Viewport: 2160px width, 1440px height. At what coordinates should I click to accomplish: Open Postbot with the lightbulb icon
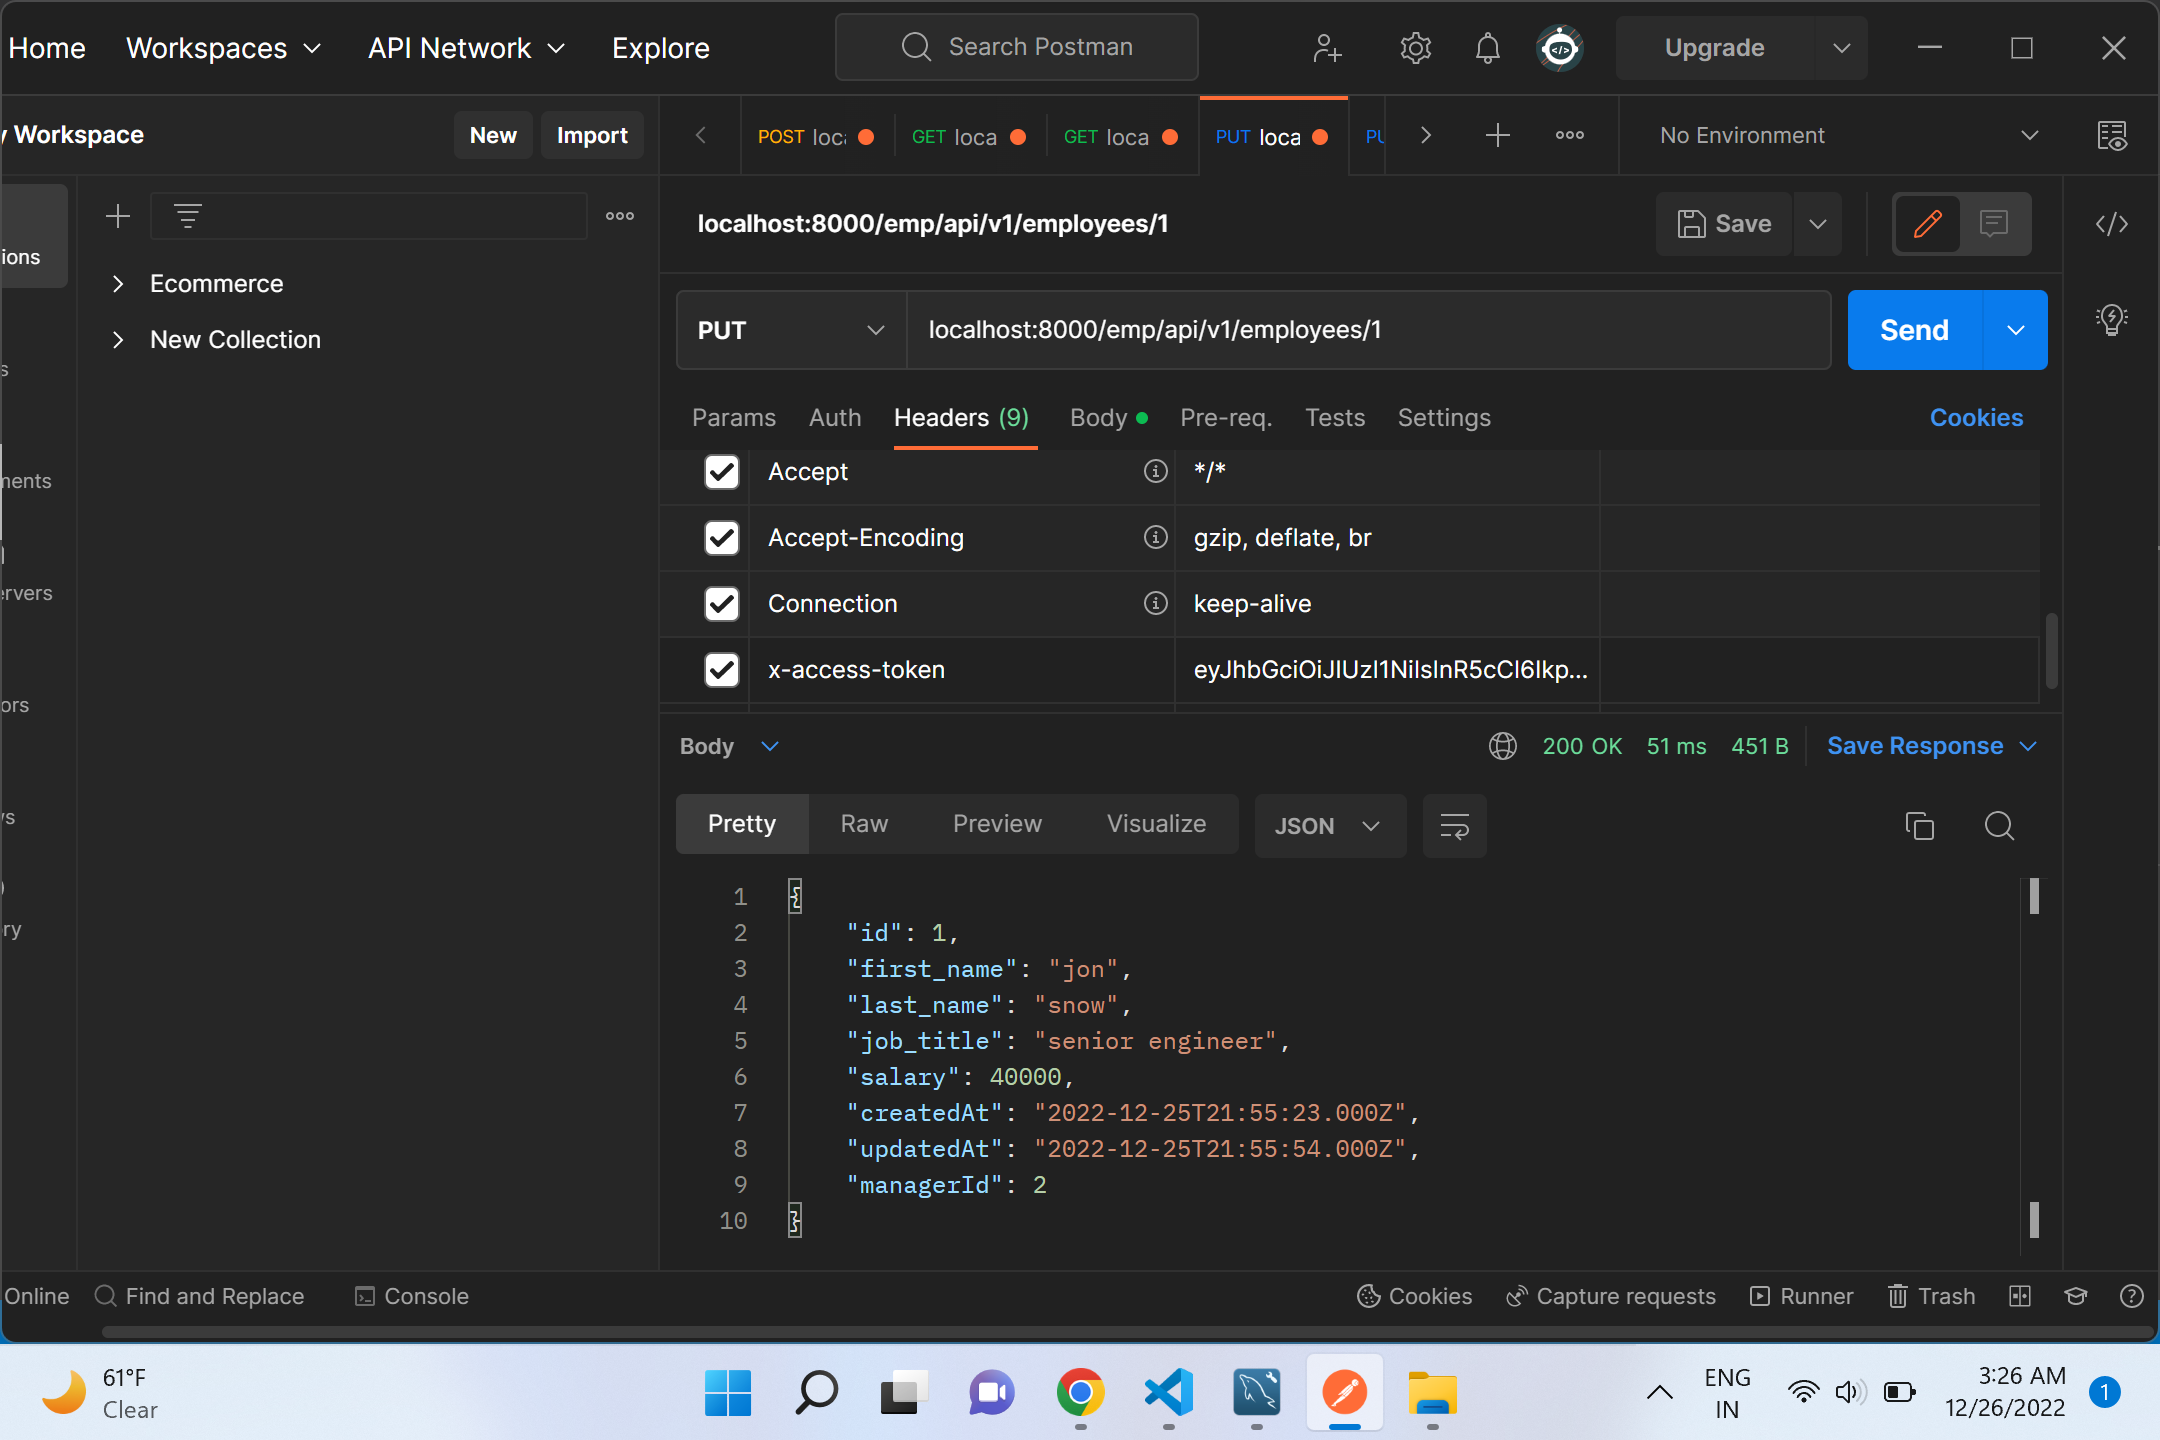click(x=2110, y=320)
